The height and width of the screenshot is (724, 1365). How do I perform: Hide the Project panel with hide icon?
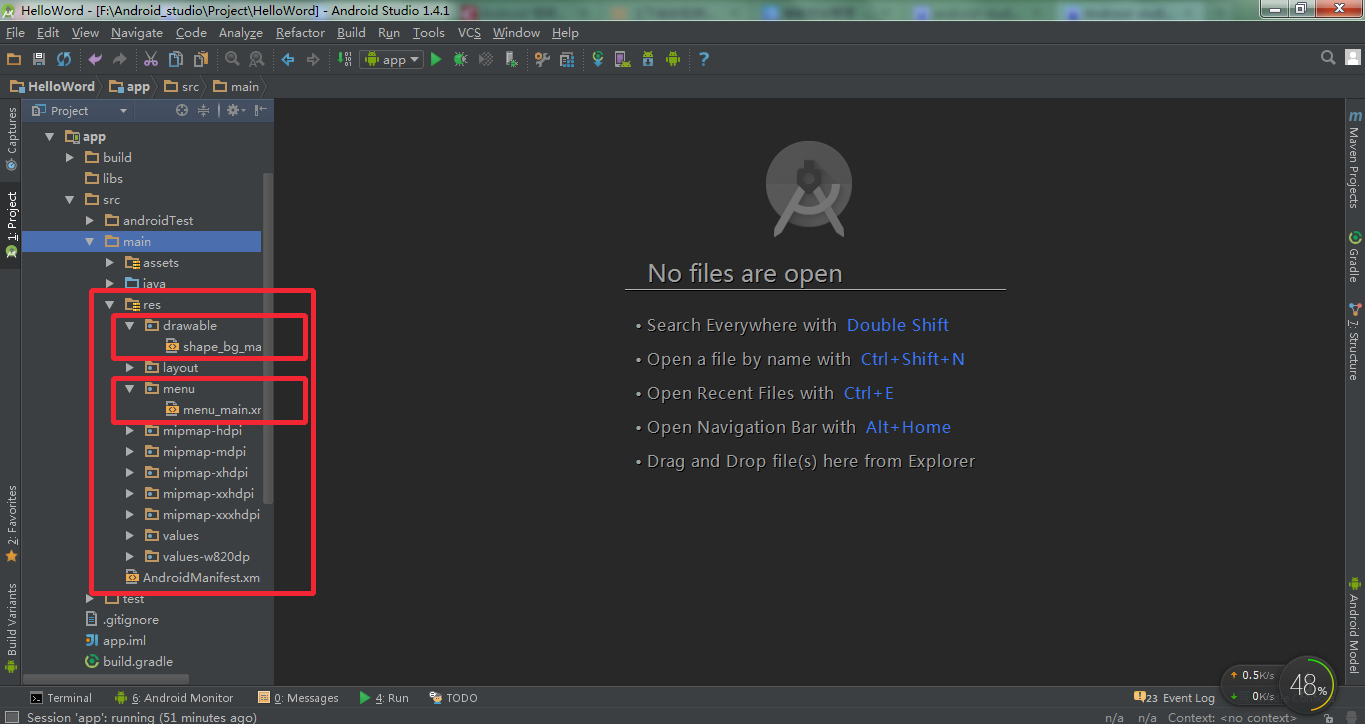(261, 111)
